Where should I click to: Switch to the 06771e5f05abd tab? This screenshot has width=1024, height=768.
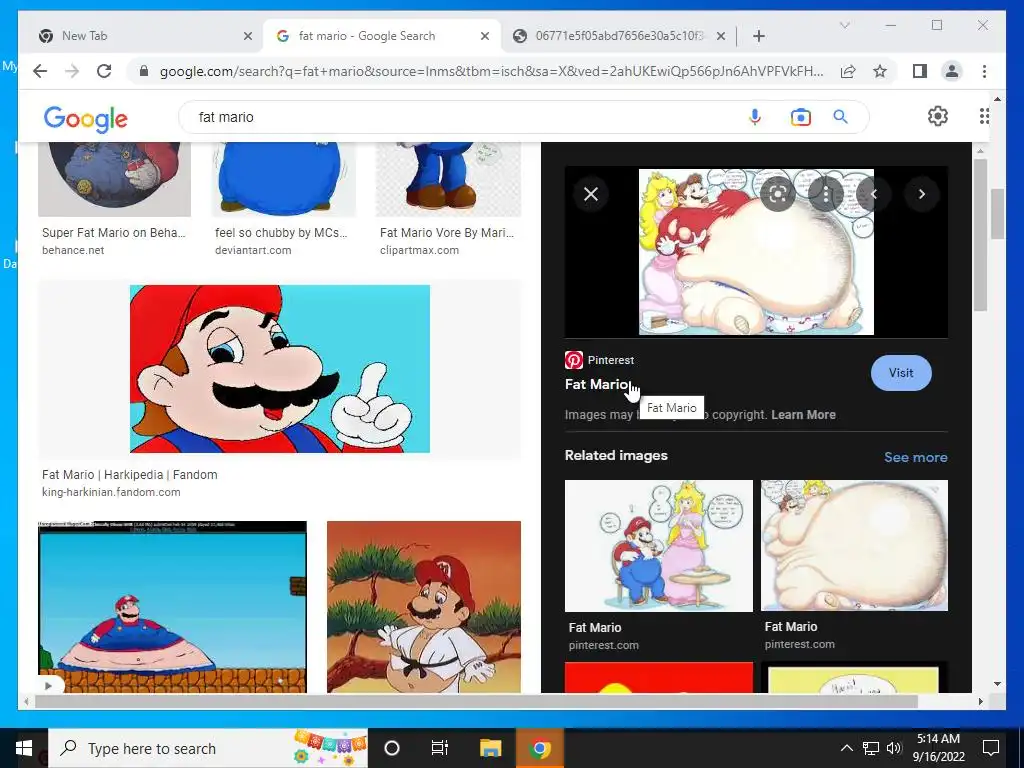617,36
